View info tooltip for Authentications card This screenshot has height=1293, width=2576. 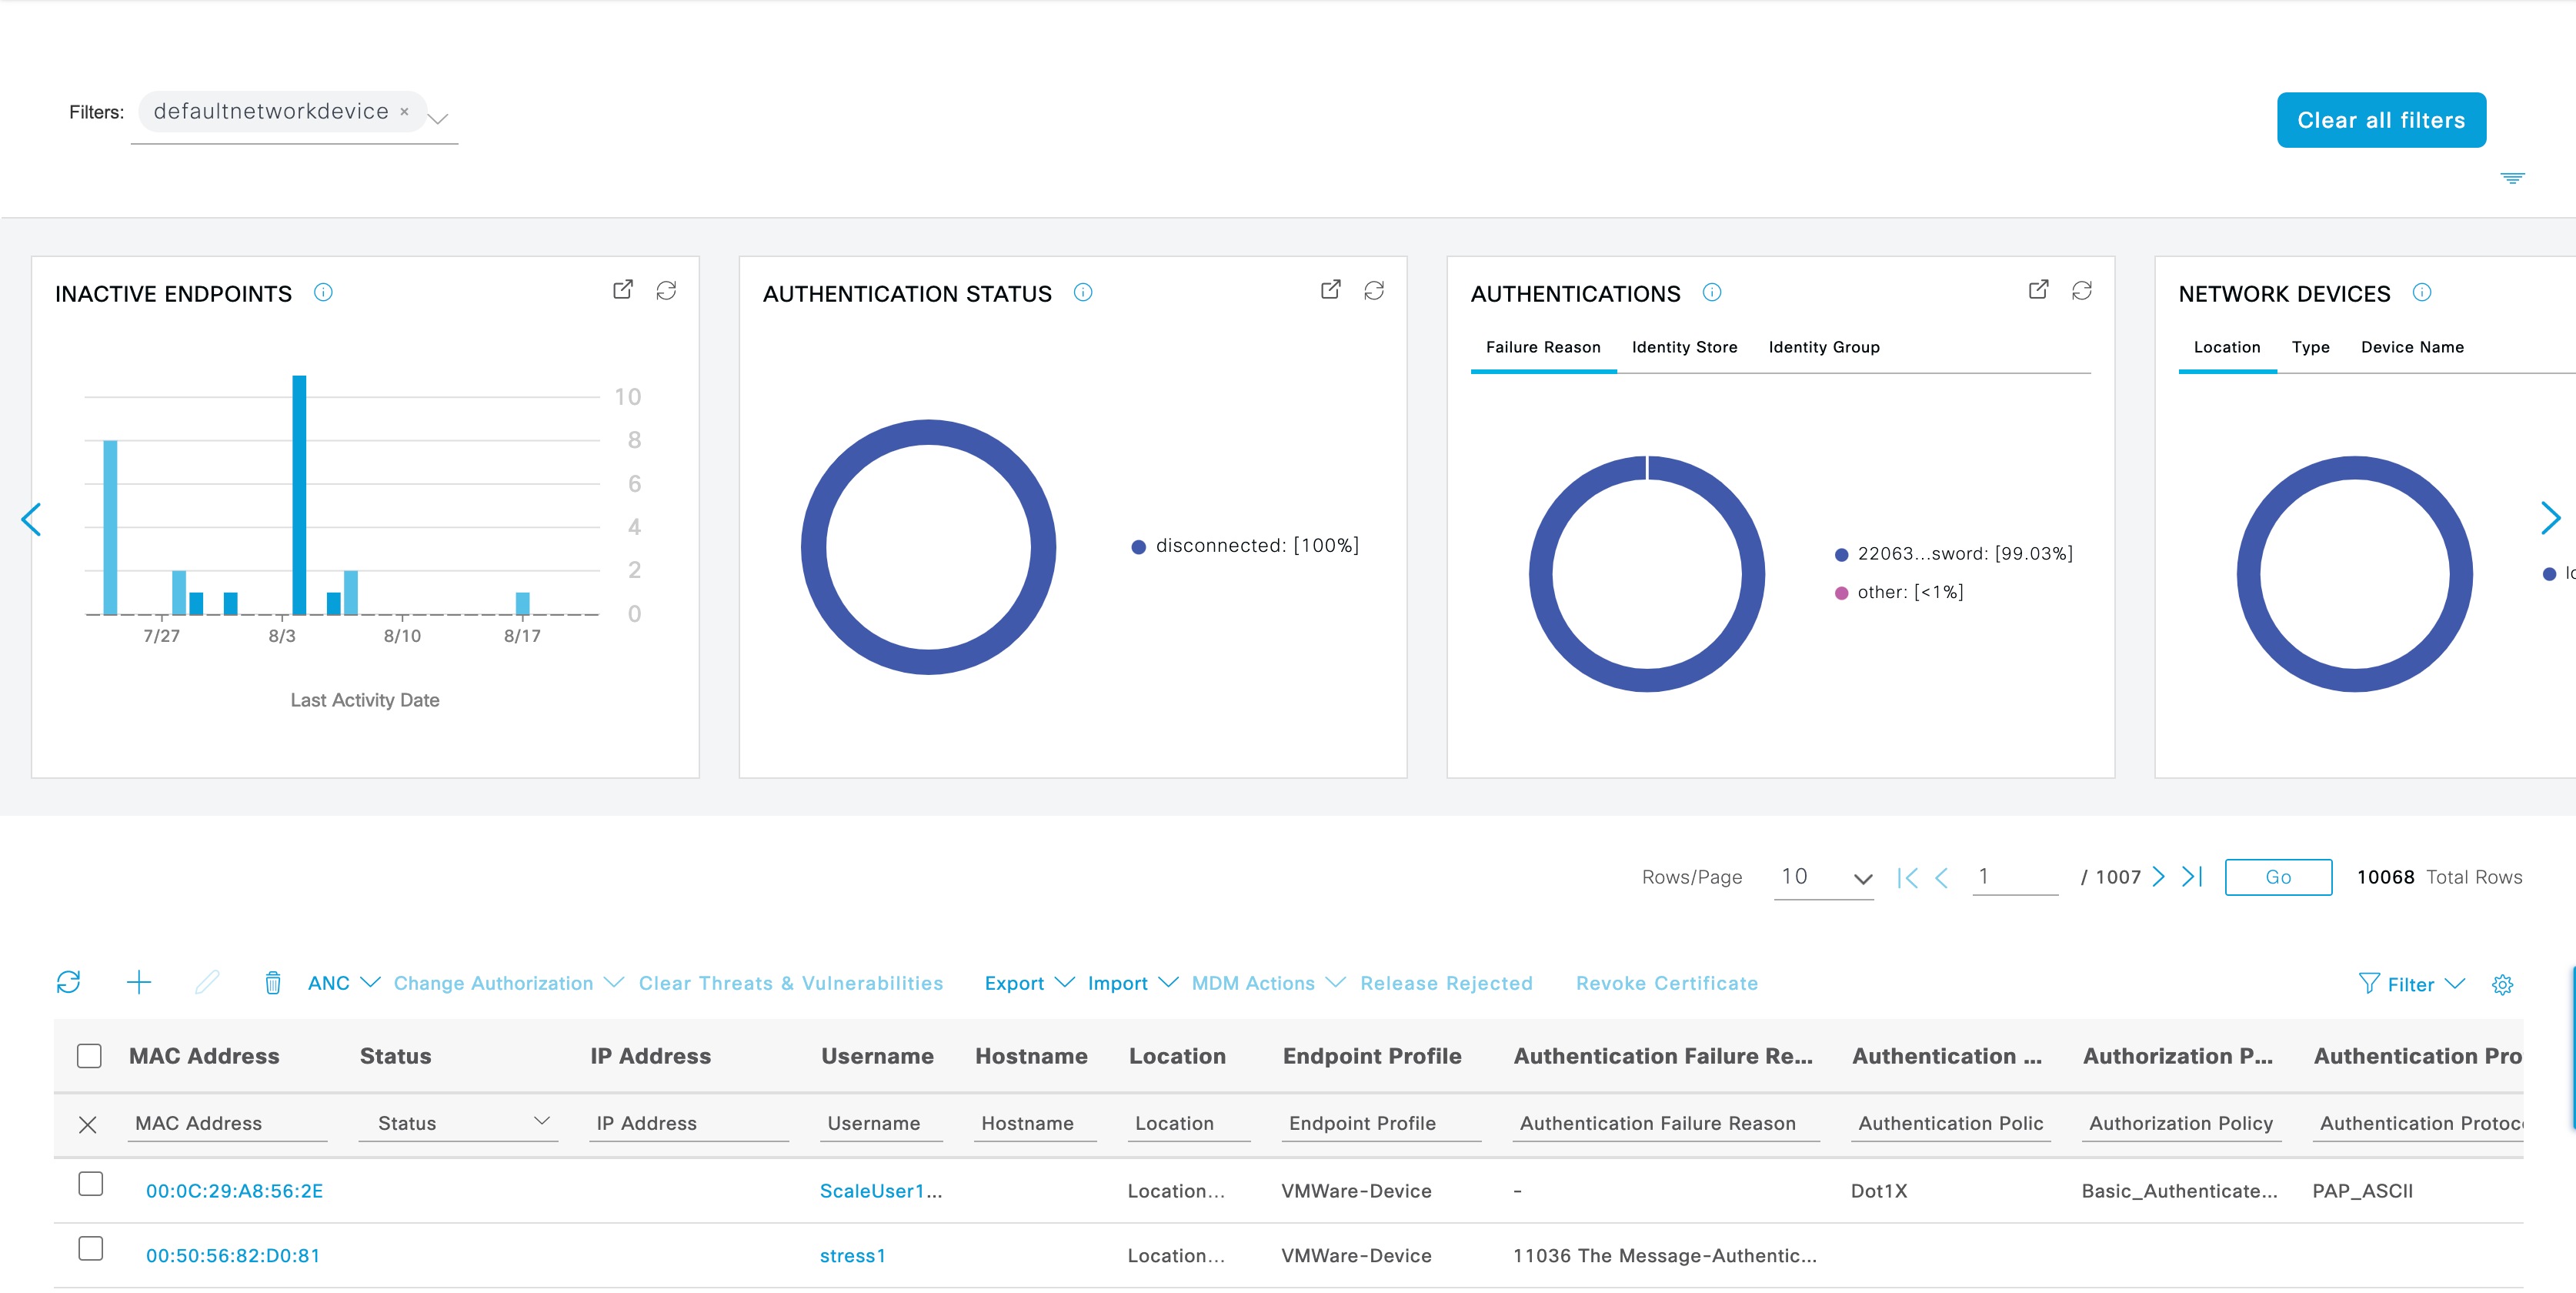tap(1711, 293)
